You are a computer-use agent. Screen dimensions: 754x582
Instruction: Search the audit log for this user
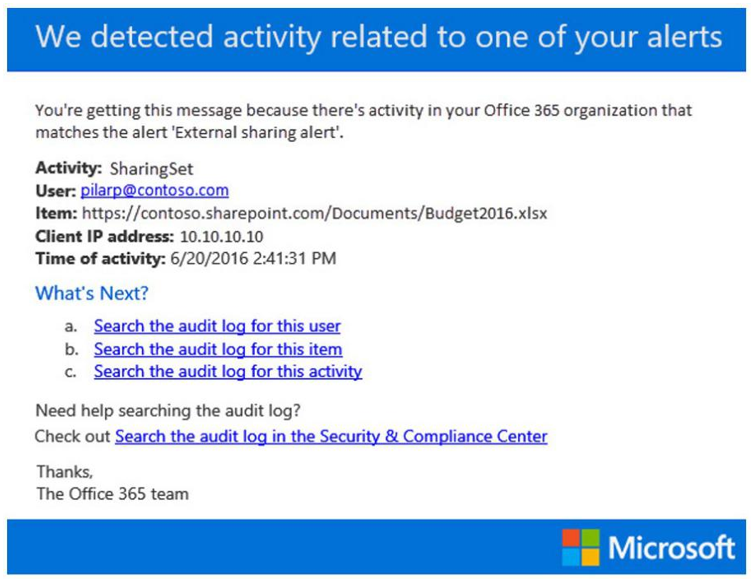[217, 326]
